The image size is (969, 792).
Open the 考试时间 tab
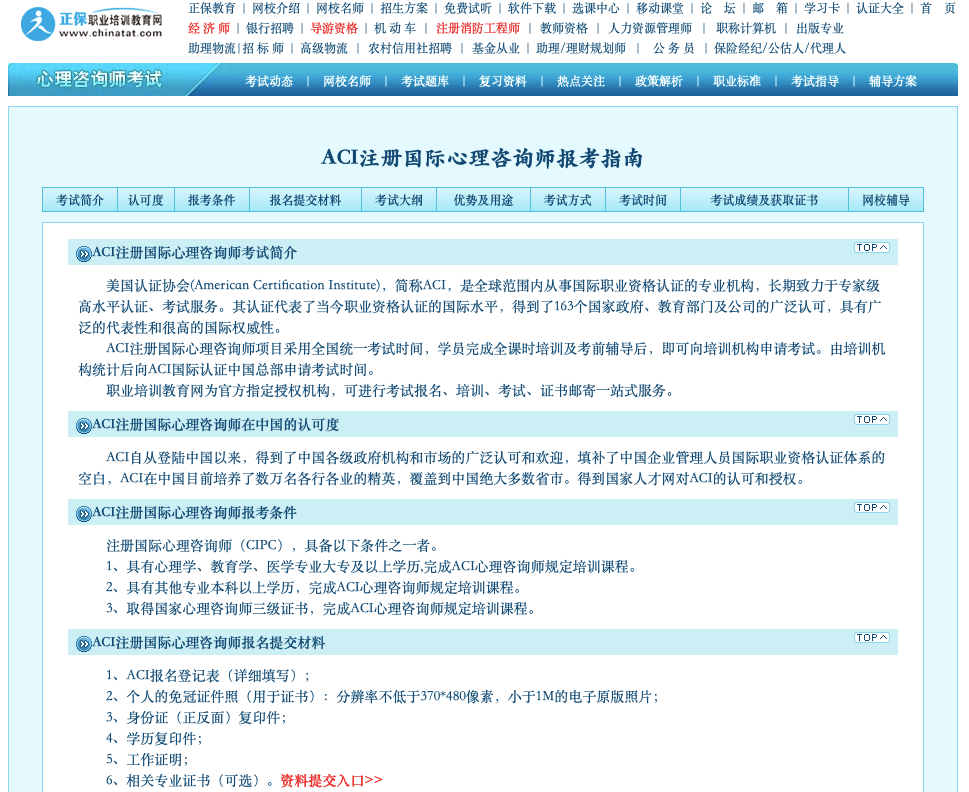643,200
